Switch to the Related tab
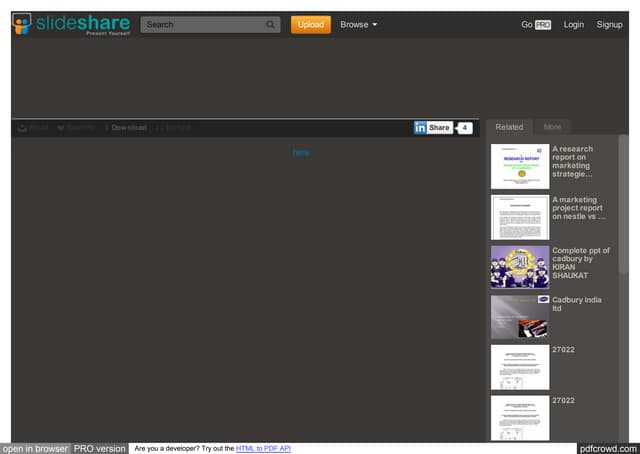This screenshot has height=454, width=640. tap(509, 127)
